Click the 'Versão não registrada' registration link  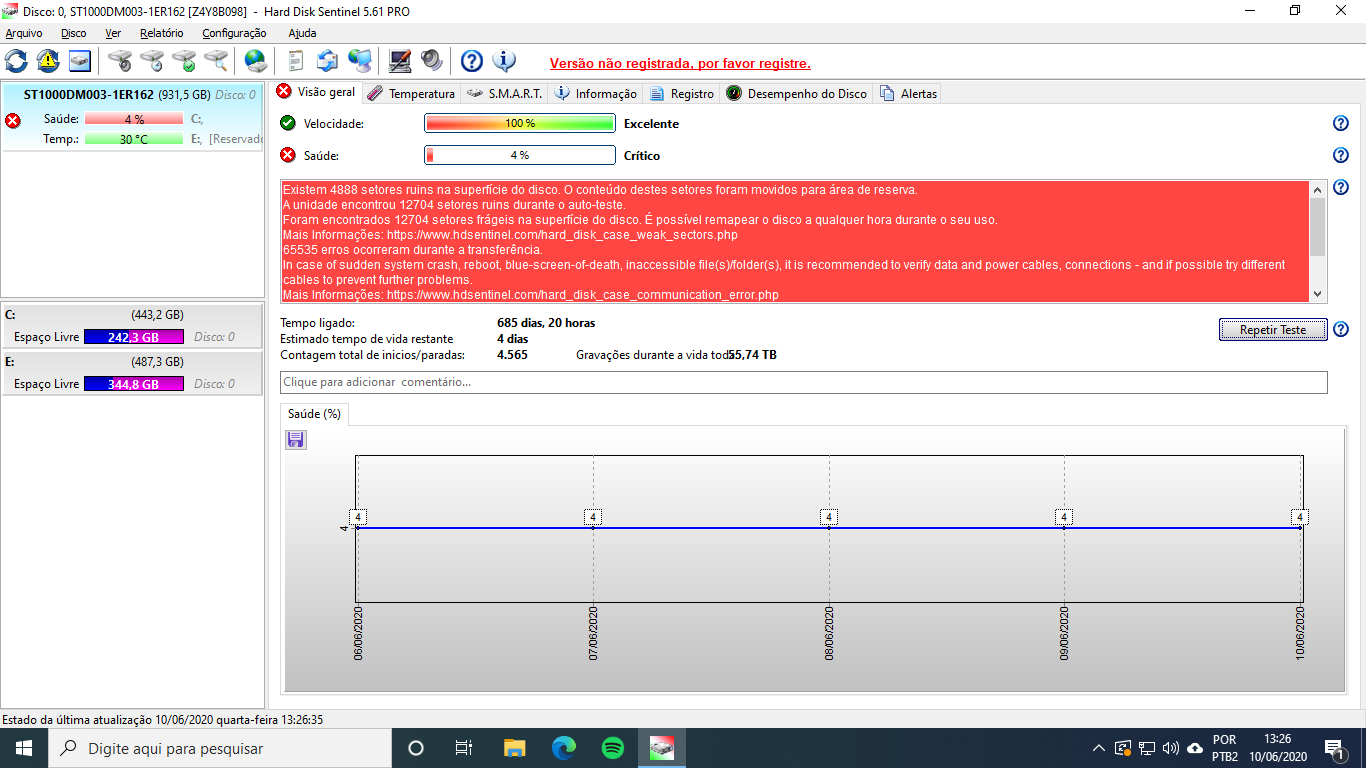[x=680, y=63]
